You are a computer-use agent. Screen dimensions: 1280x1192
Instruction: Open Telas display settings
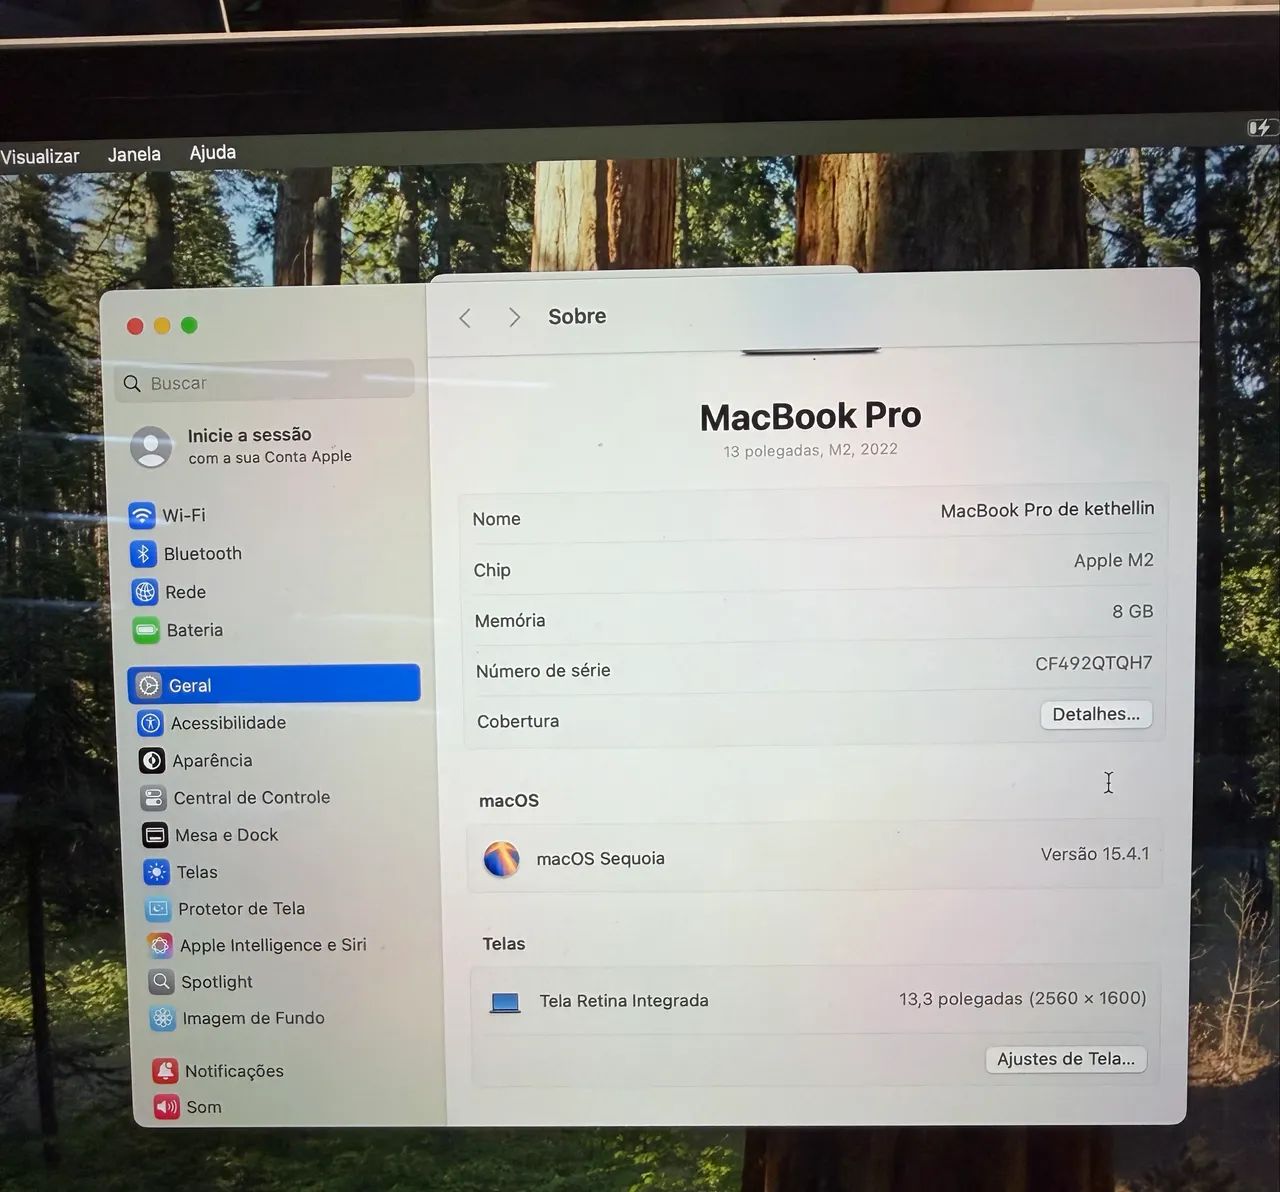click(180, 872)
